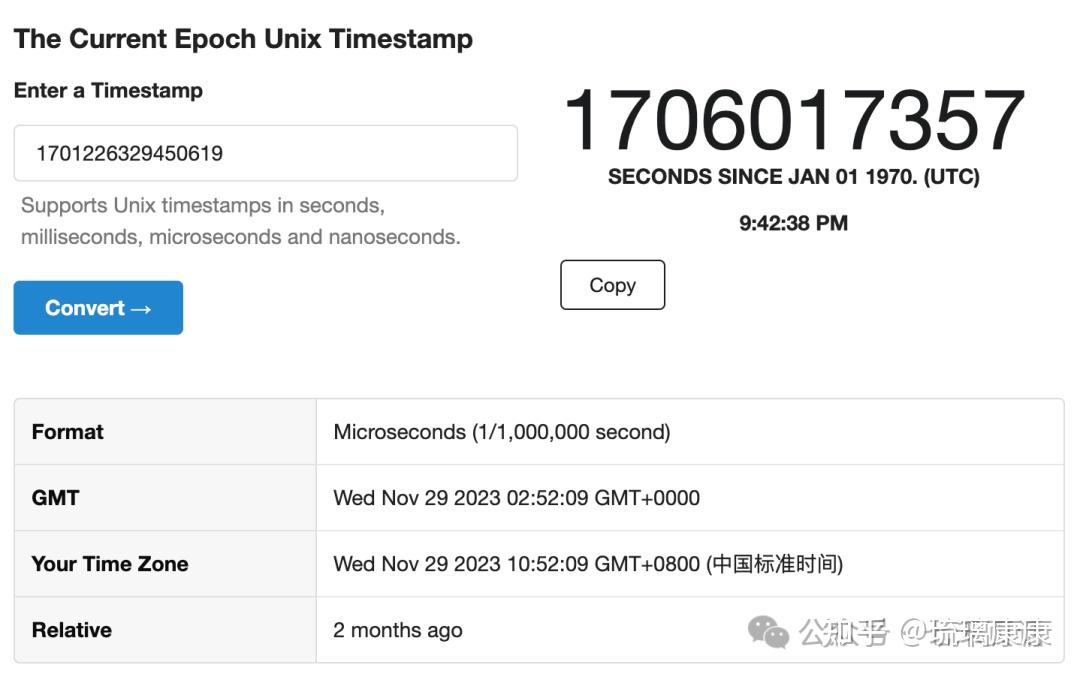Click the 'Enter a Timestamp' label

[x=108, y=90]
